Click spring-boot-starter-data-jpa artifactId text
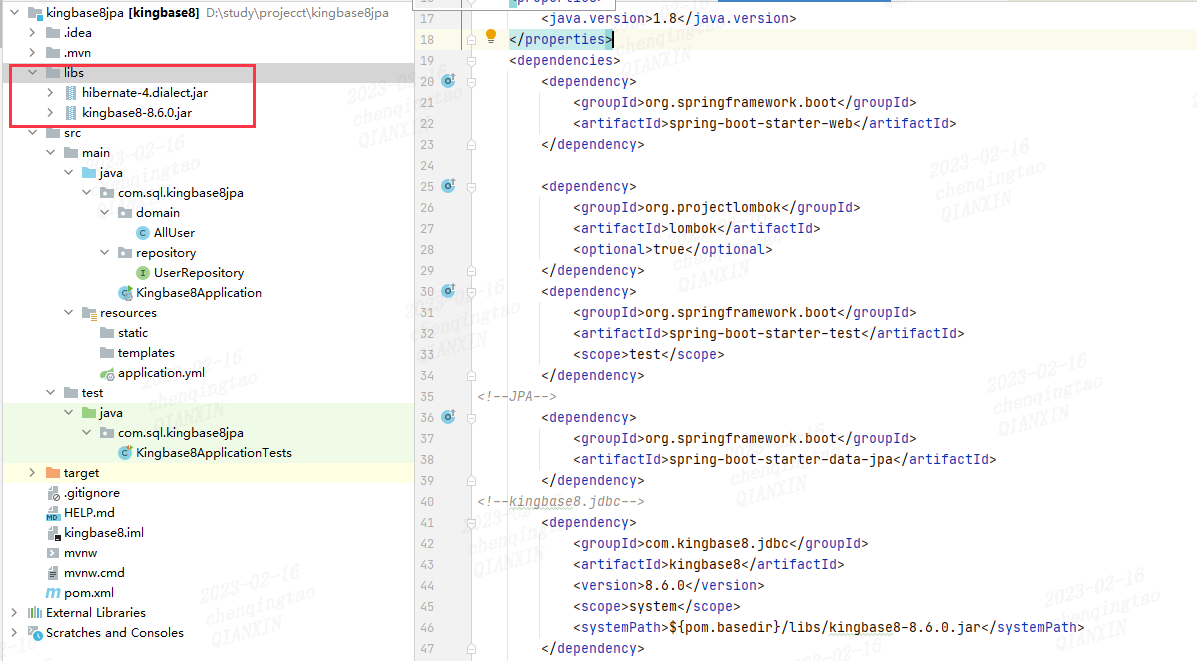1197x661 pixels. [x=780, y=459]
